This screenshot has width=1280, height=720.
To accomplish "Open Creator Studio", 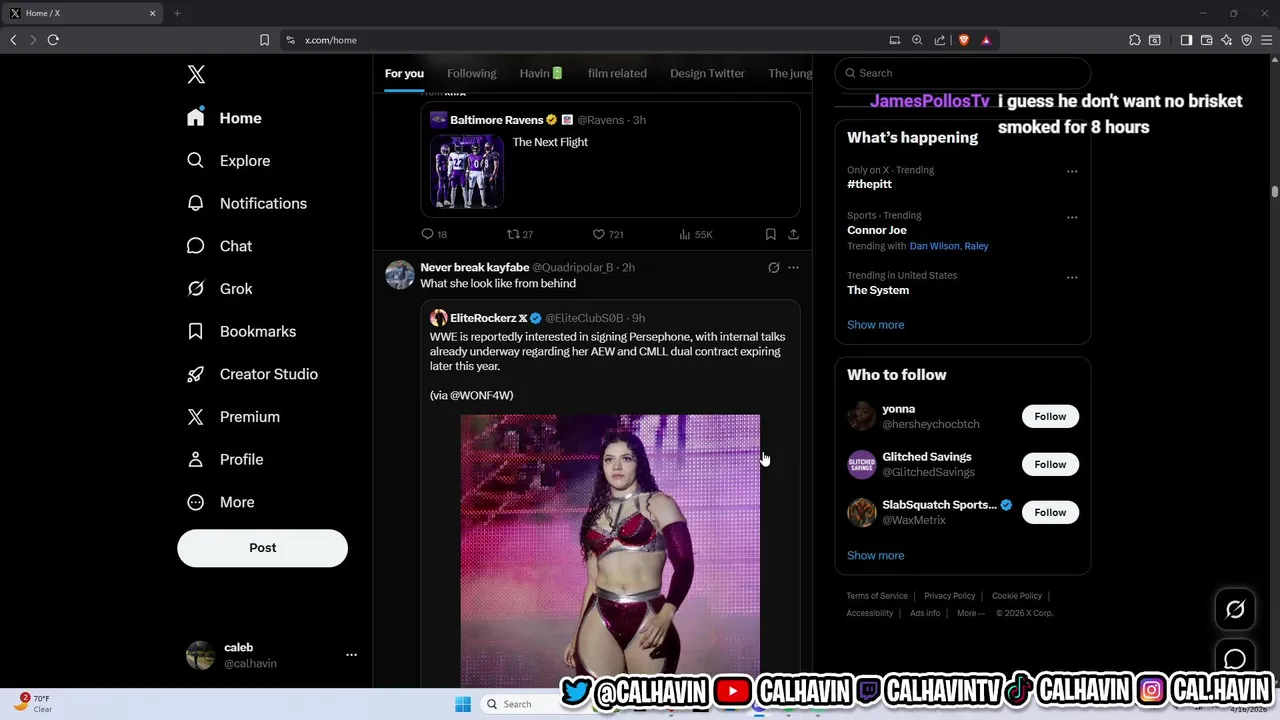I will [253, 374].
